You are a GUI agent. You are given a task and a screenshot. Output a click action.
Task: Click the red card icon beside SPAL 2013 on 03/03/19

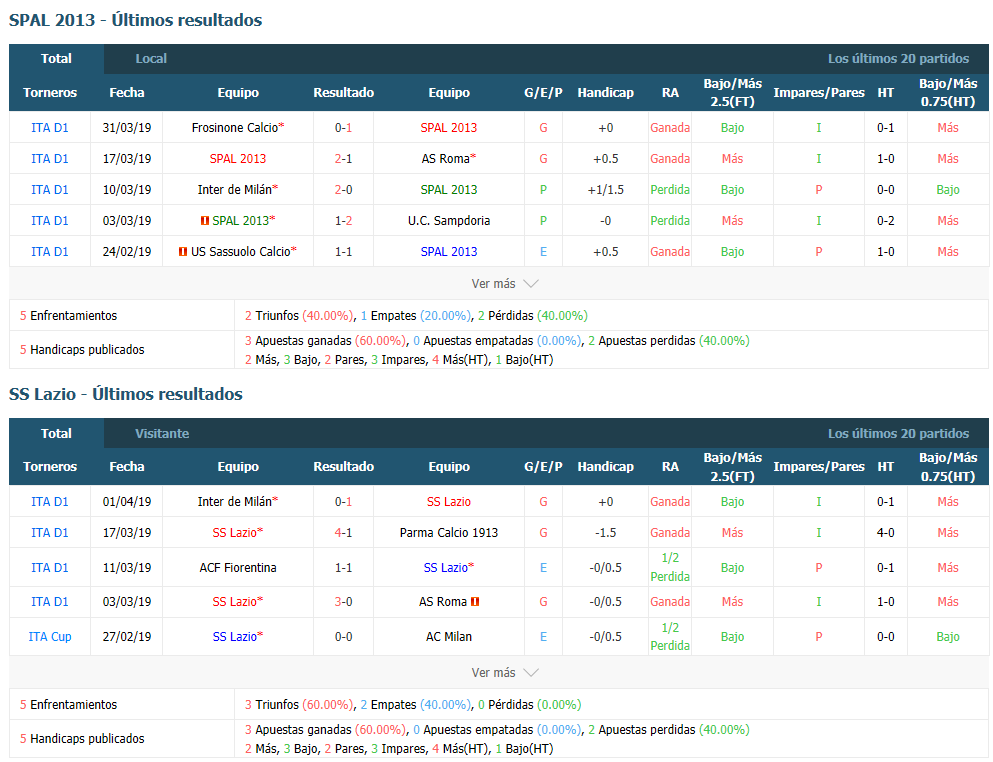pyautogui.click(x=205, y=220)
